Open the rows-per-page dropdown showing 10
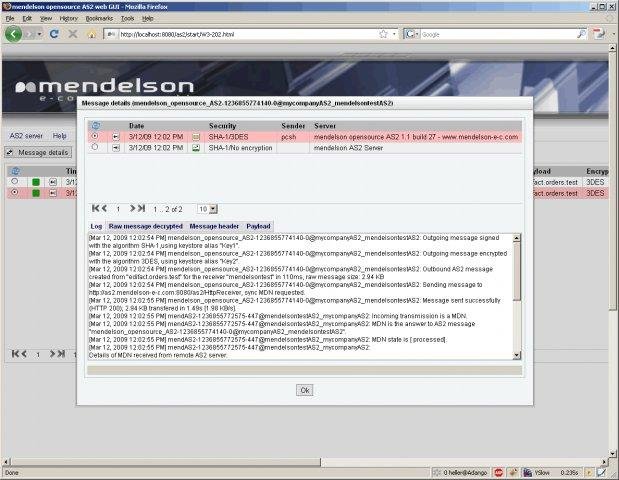The width and height of the screenshot is (619, 480). click(x=207, y=209)
